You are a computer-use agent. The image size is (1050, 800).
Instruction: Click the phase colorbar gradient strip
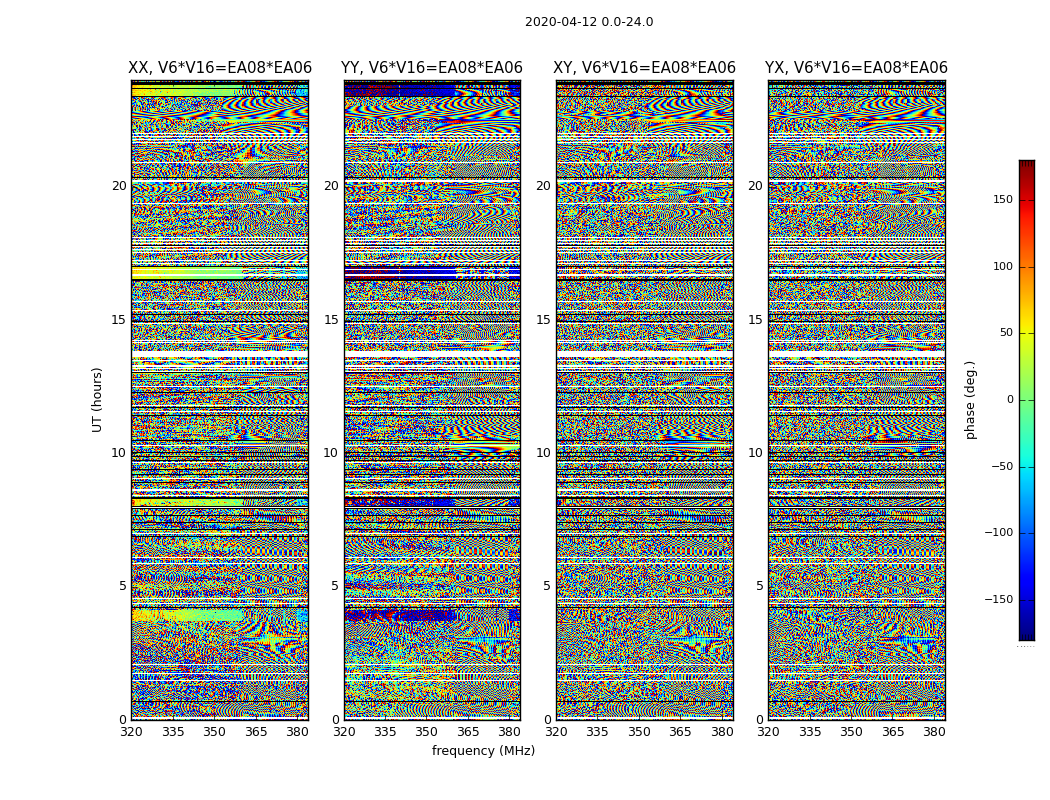click(1027, 400)
